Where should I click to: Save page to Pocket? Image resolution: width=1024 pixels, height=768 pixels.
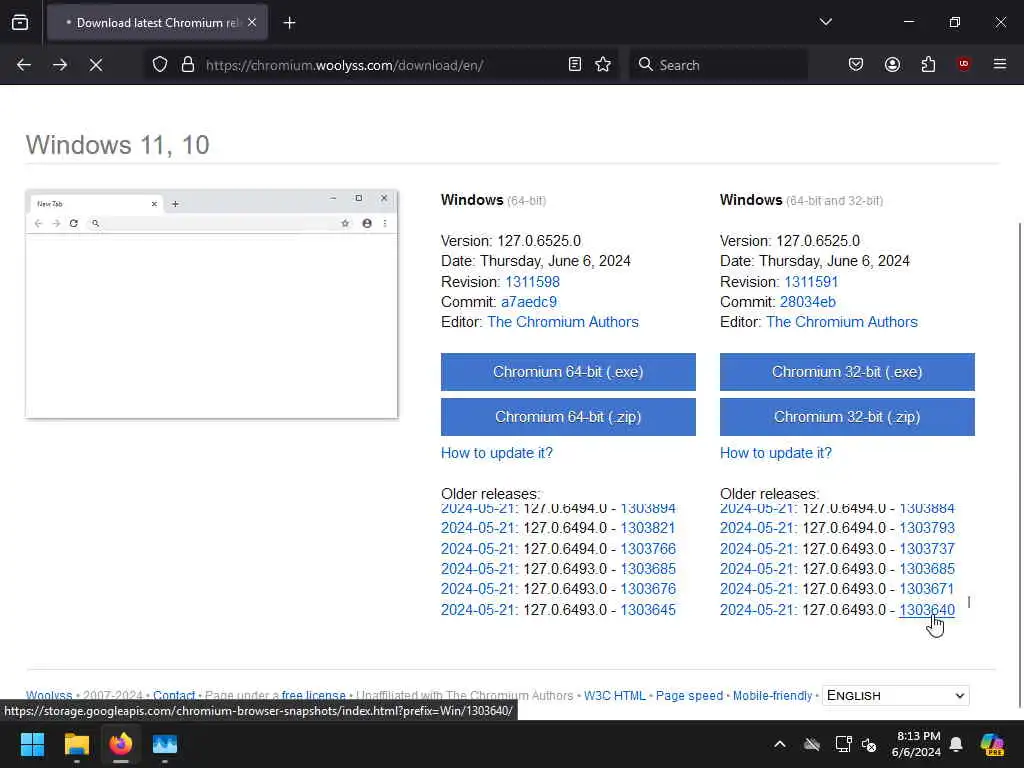[x=856, y=65]
